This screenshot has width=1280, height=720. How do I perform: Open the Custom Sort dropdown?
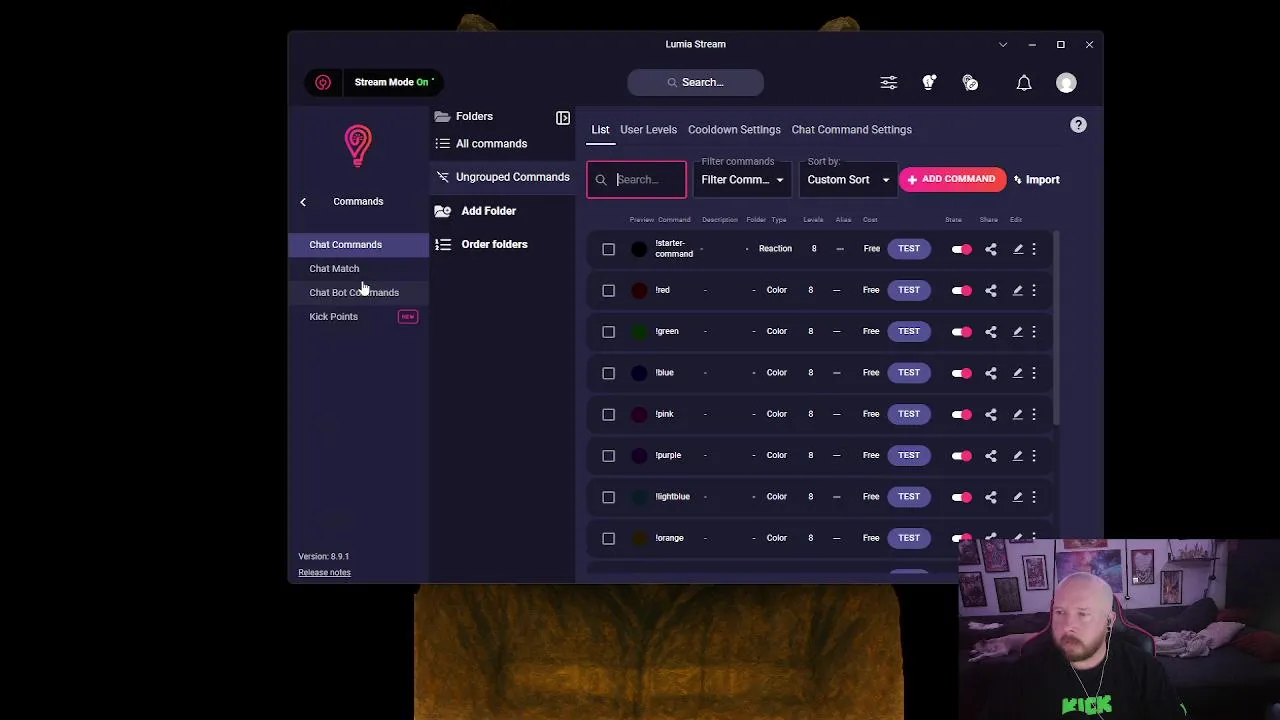(848, 180)
